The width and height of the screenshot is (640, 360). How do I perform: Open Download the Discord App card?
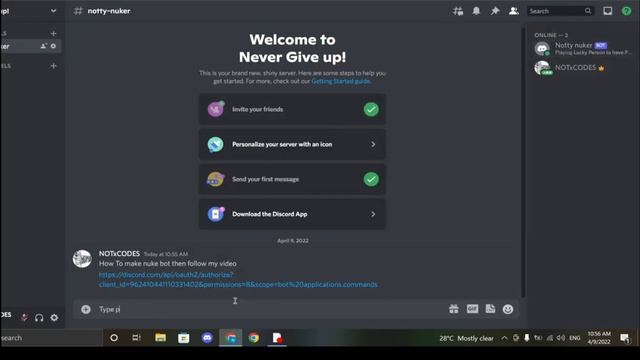[292, 214]
